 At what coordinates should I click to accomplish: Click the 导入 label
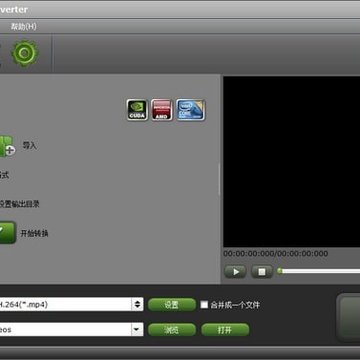coord(29,146)
